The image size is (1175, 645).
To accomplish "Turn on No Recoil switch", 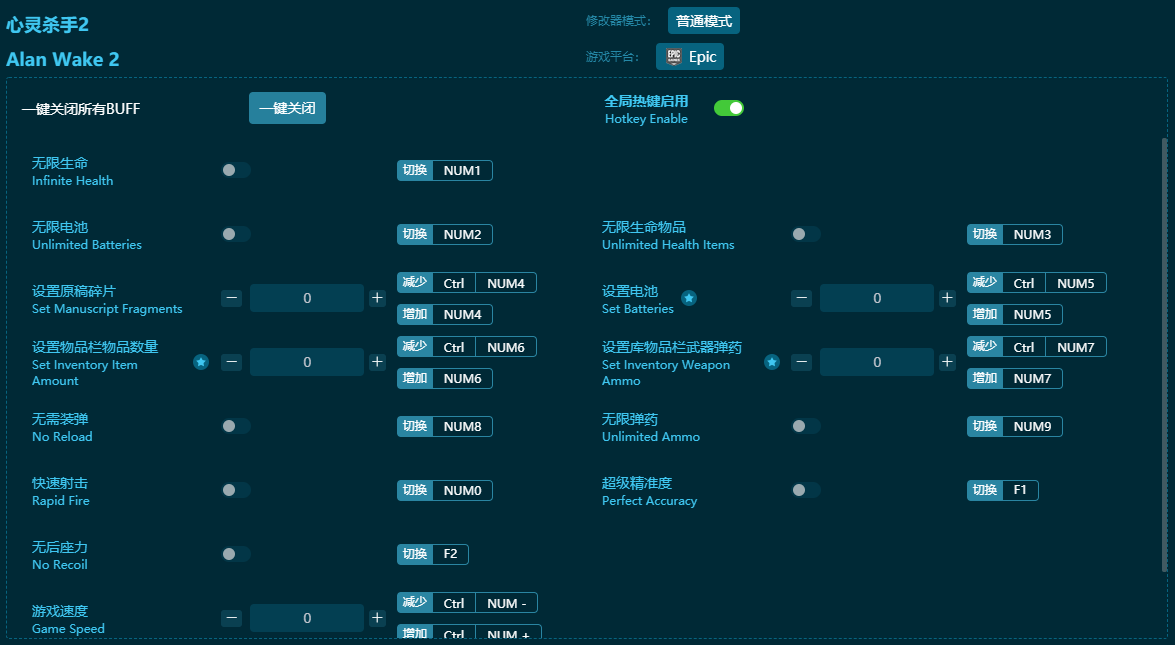I will 236,554.
